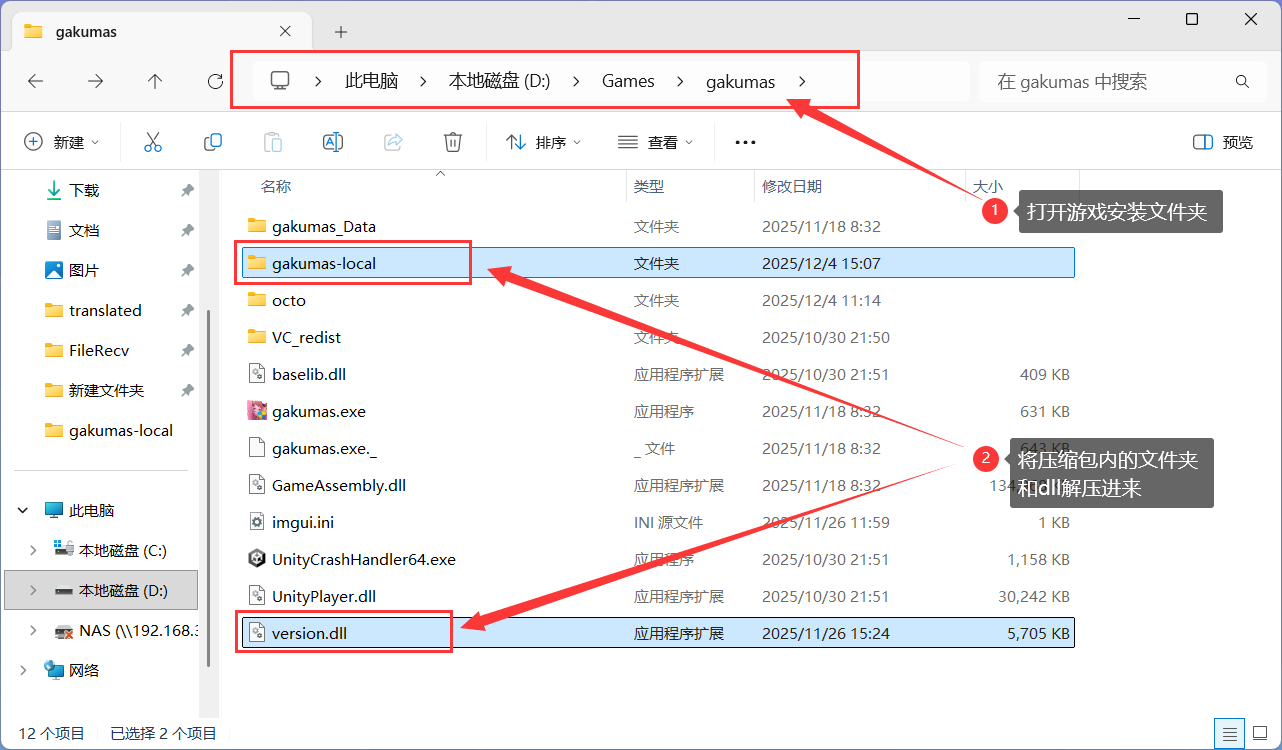Select gakumas.exe in file list
The height and width of the screenshot is (750, 1282).
pos(319,411)
